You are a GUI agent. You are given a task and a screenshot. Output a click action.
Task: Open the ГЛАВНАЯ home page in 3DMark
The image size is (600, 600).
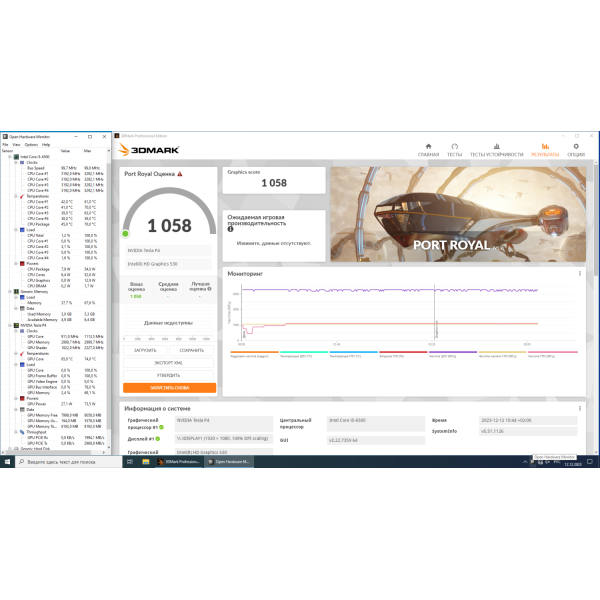(x=428, y=150)
